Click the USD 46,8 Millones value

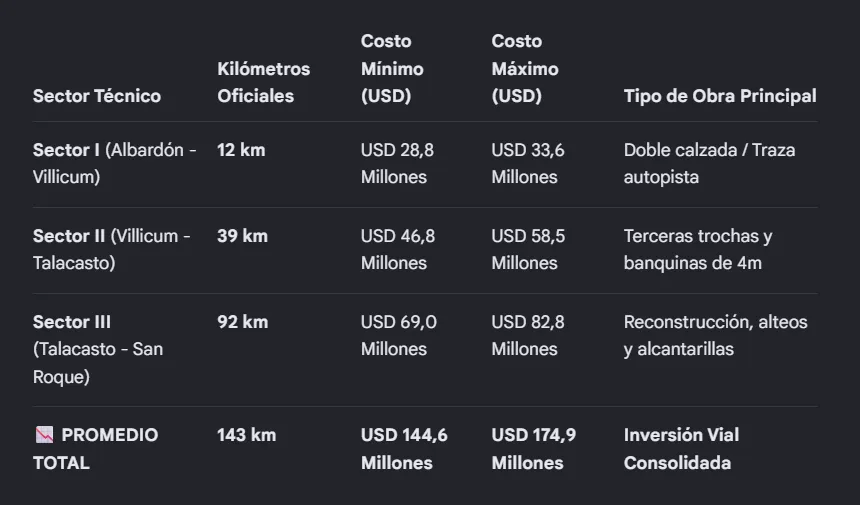[x=398, y=249]
